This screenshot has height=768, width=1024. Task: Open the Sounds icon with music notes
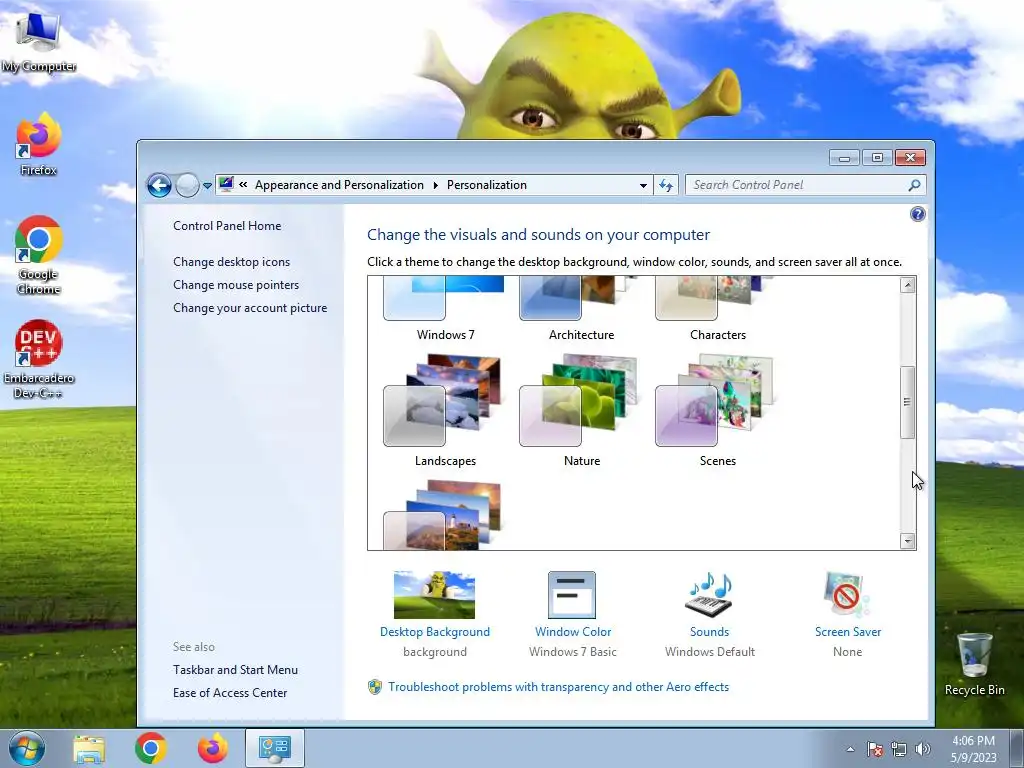pyautogui.click(x=709, y=594)
